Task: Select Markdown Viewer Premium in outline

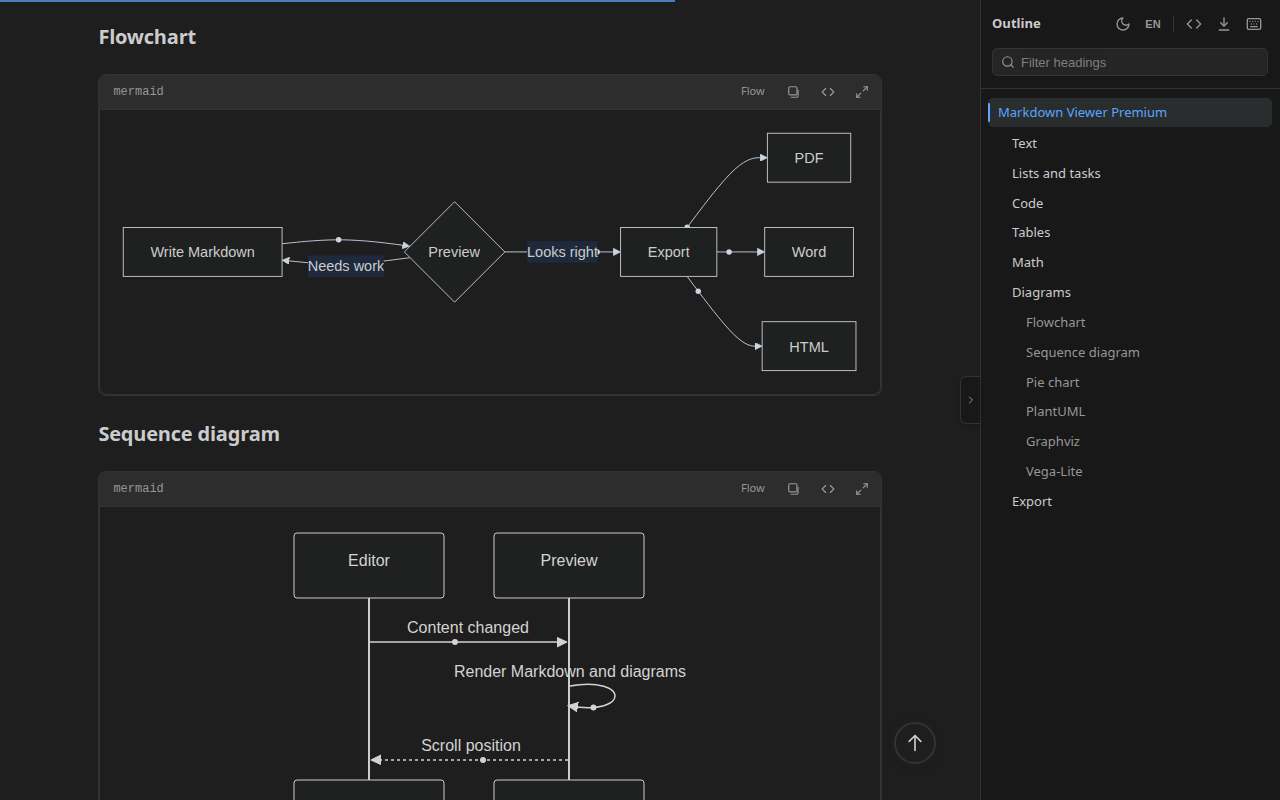Action: 1130,112
